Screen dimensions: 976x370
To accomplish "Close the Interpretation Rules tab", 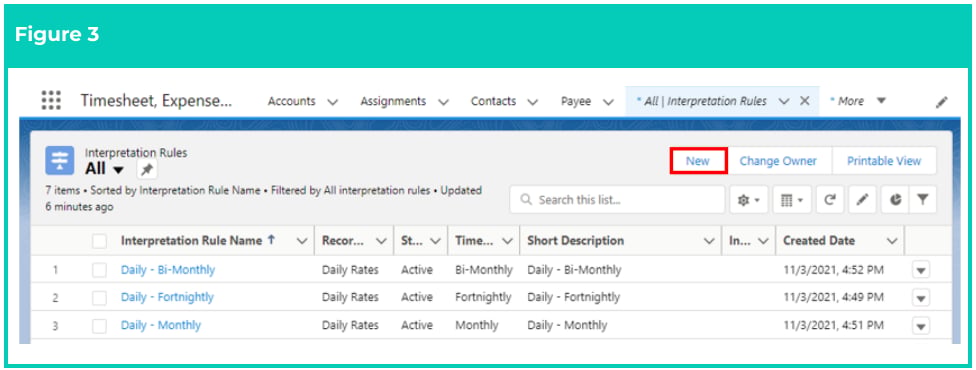I will [x=804, y=101].
